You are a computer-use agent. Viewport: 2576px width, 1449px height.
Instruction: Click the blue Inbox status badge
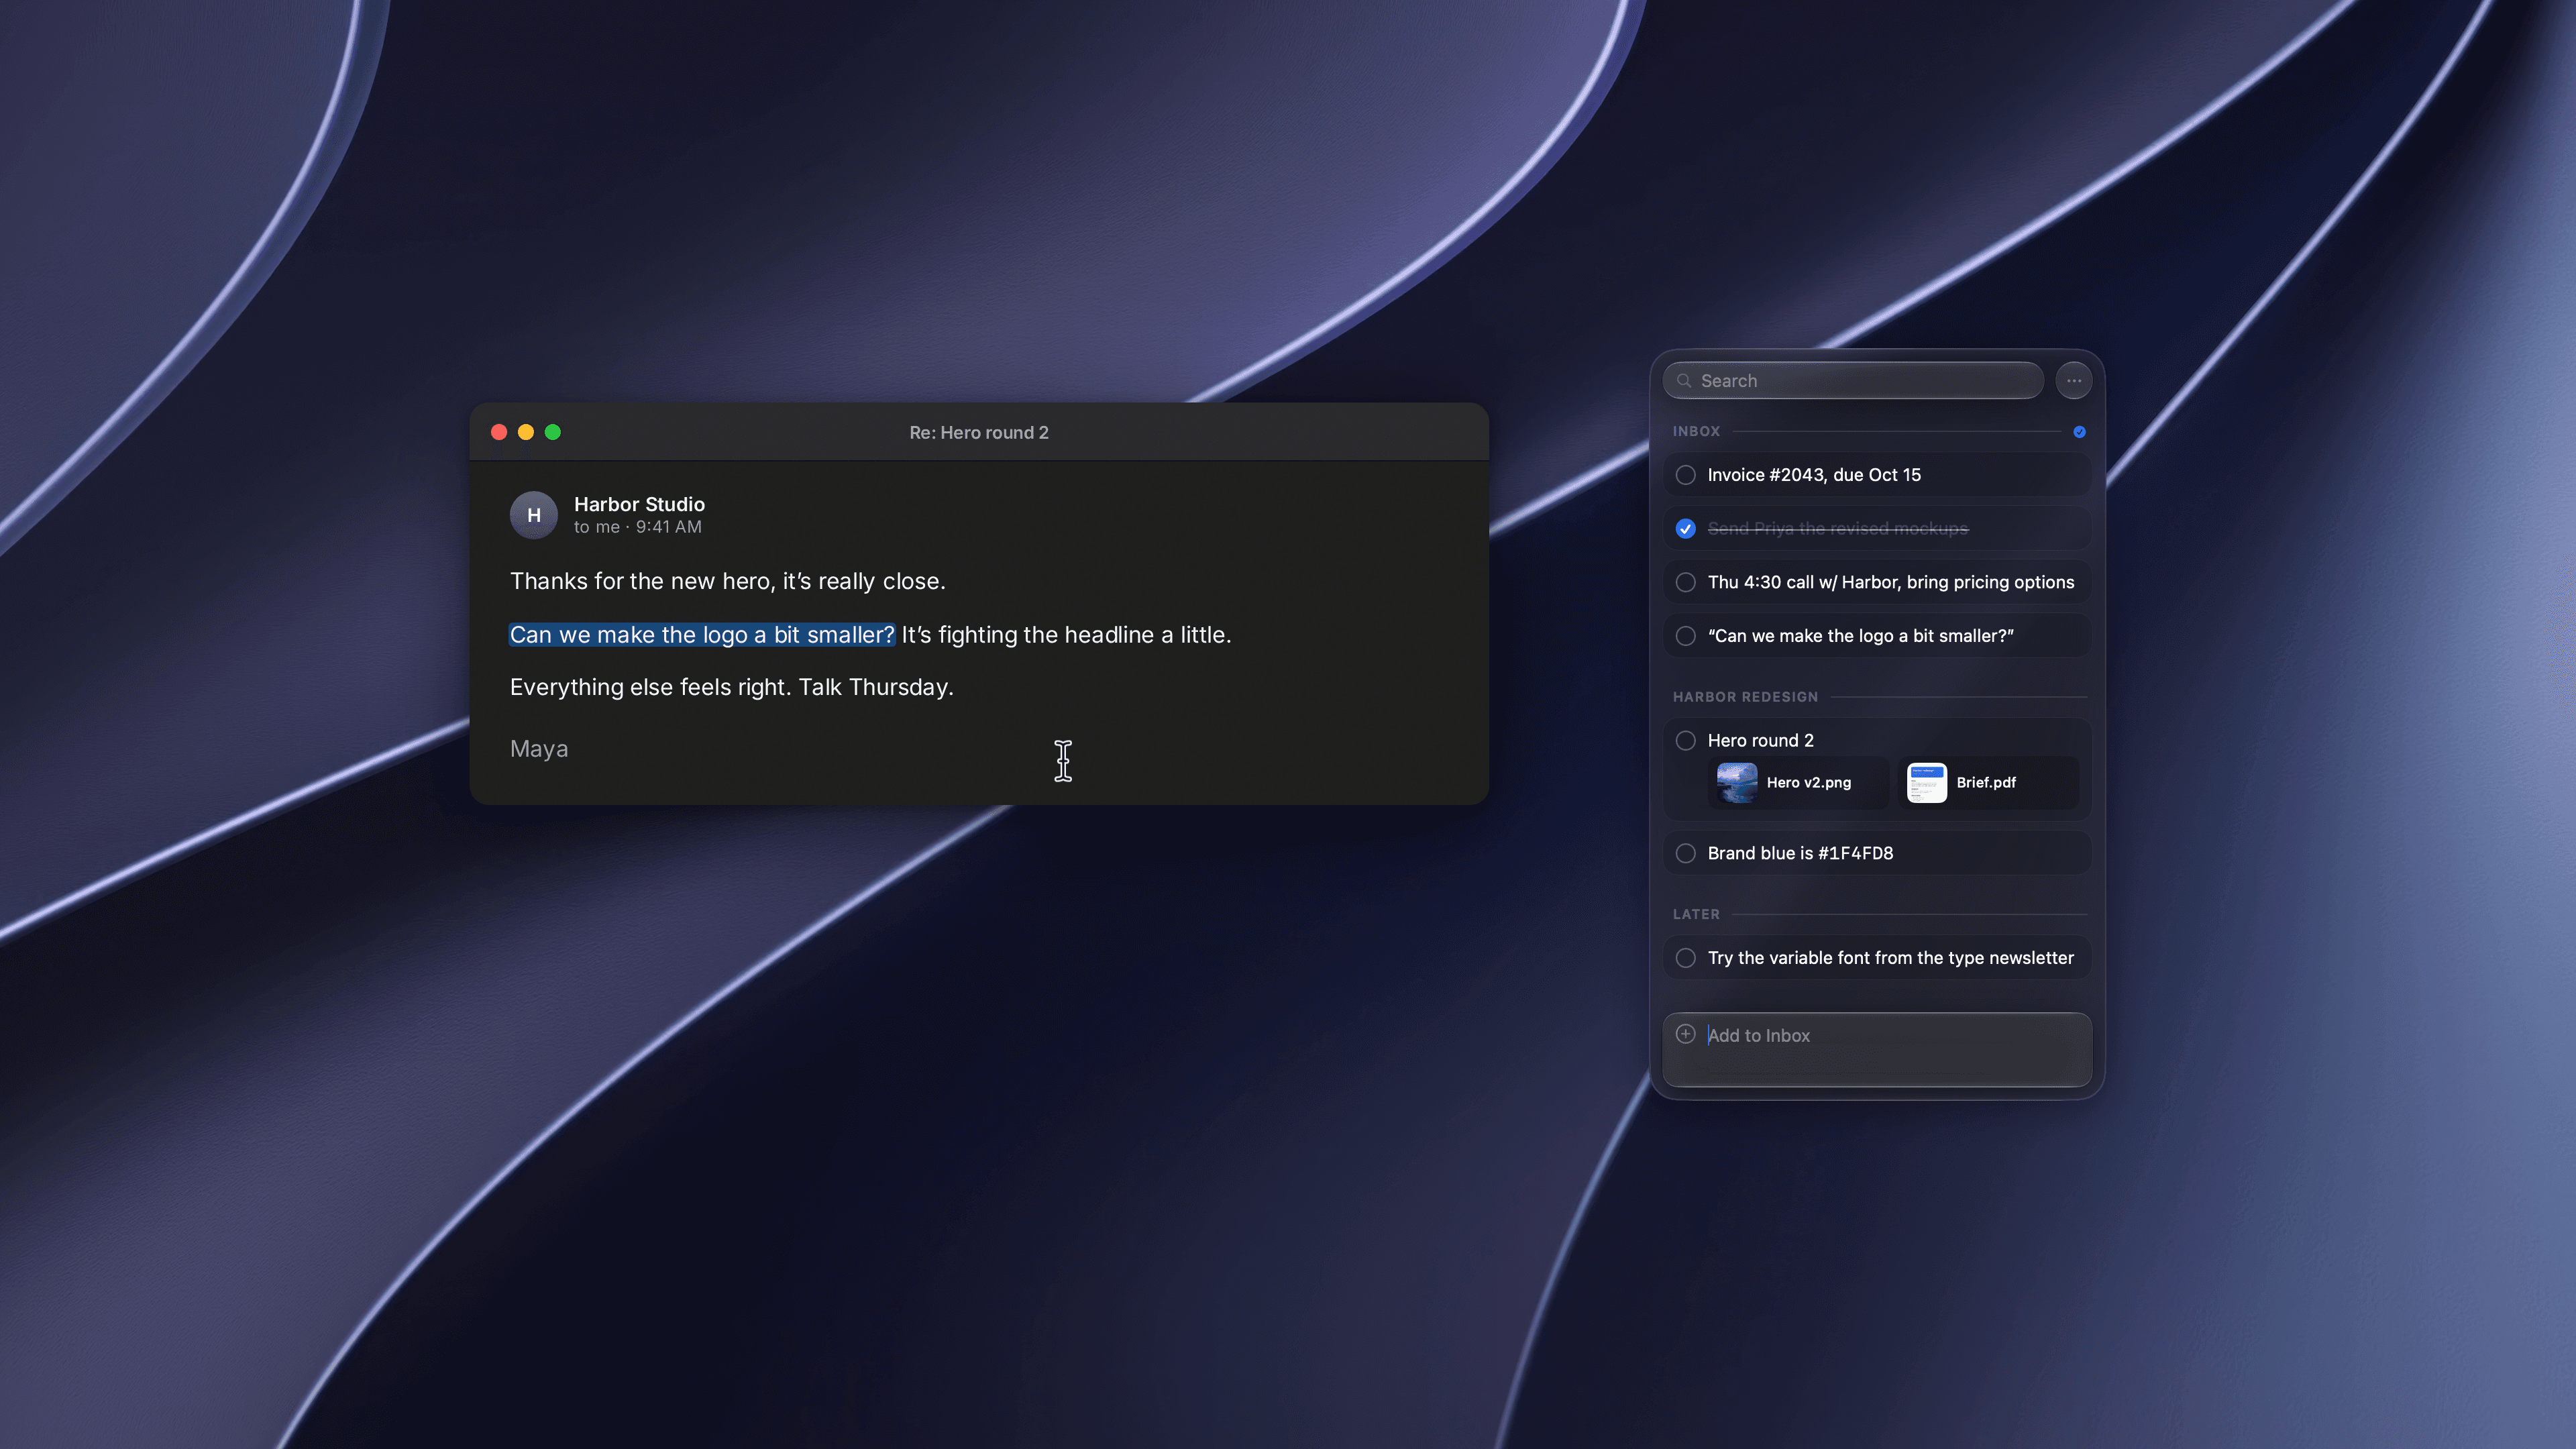coord(2080,432)
